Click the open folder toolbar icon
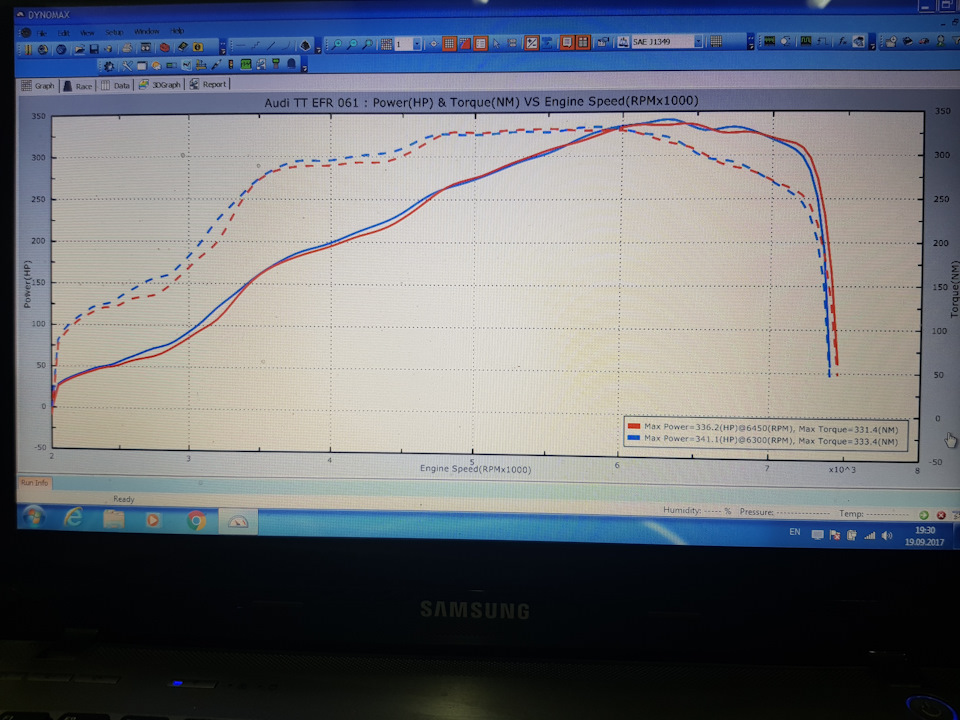Viewport: 960px width, 720px height. 79,49
